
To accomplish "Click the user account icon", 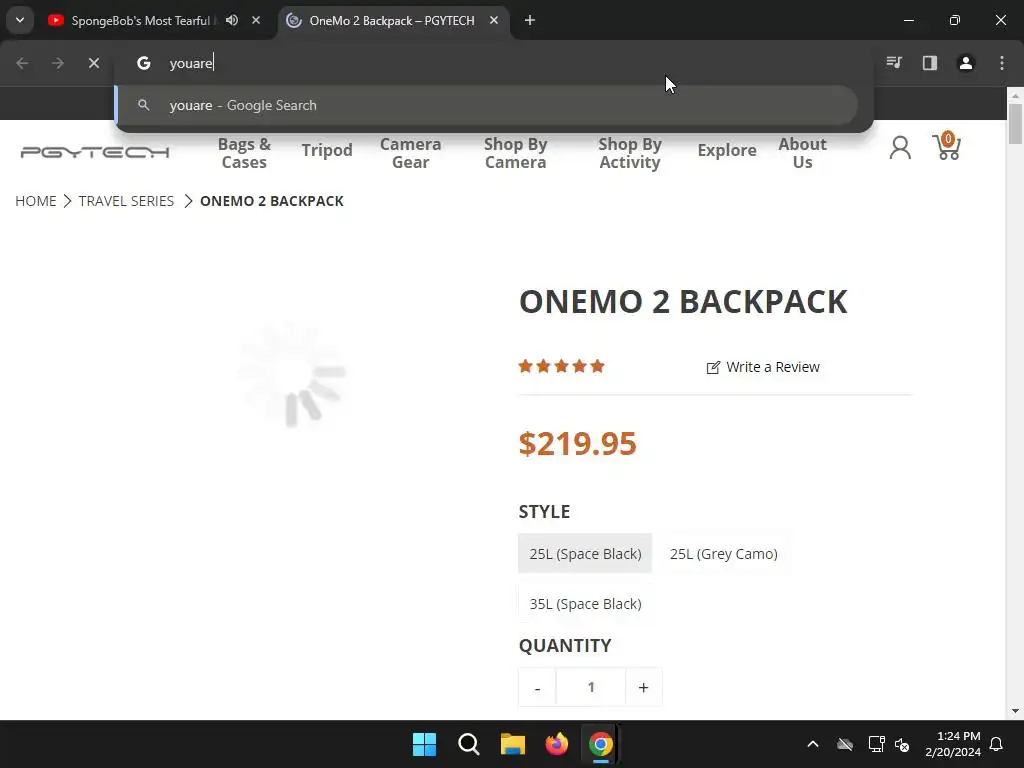I will [x=900, y=148].
